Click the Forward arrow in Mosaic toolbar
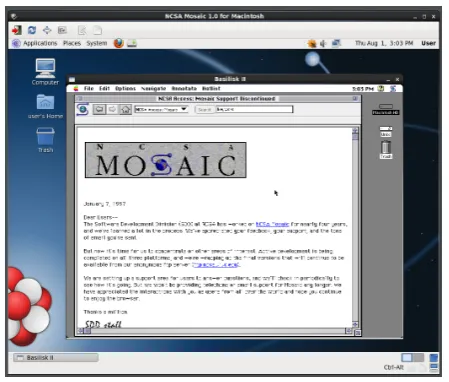This screenshot has width=449, height=382. (x=112, y=109)
